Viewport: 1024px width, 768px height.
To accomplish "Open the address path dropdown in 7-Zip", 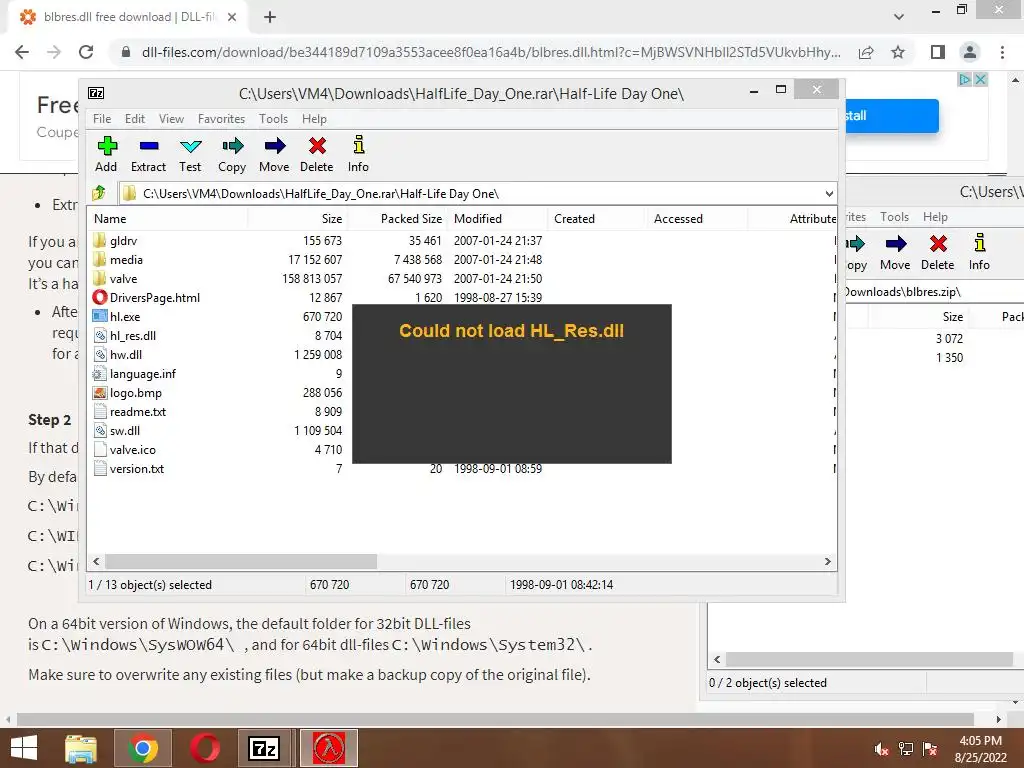I will tap(829, 193).
